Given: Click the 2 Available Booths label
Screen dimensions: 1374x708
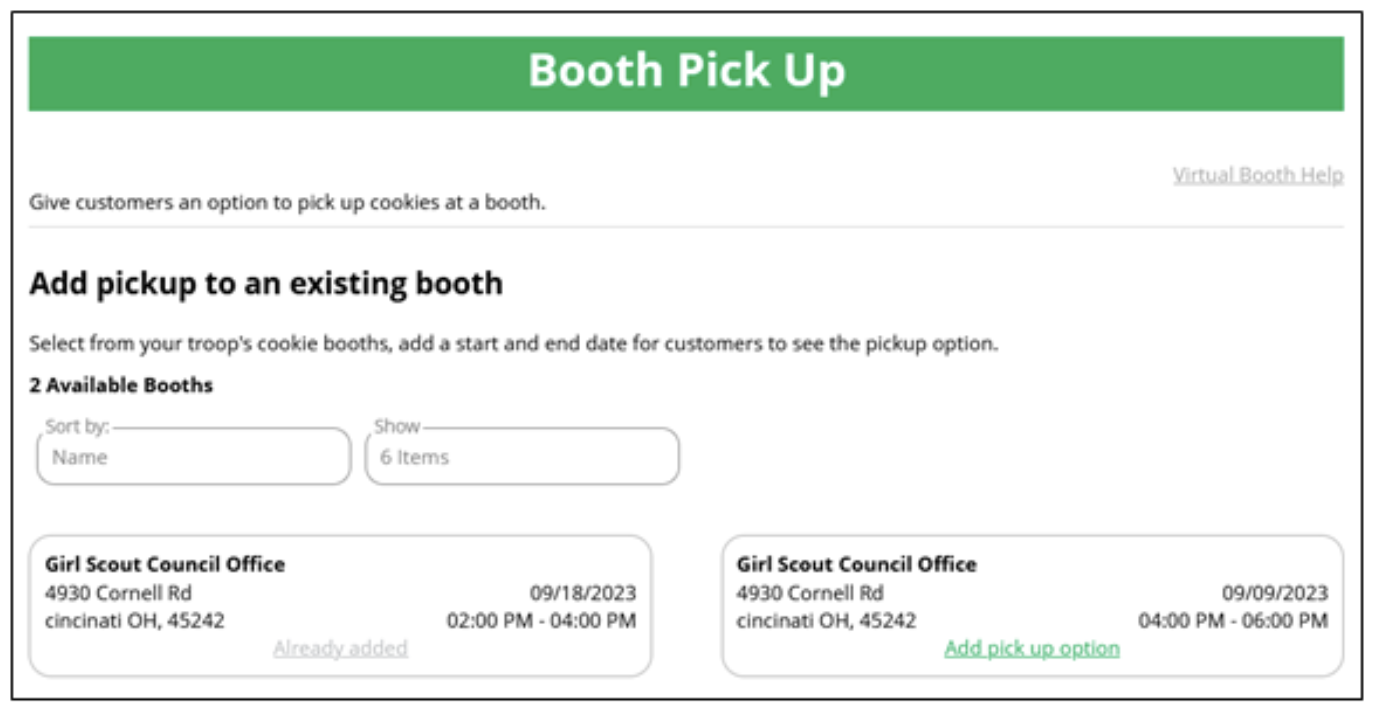Looking at the screenshot, I should pyautogui.click(x=121, y=385).
